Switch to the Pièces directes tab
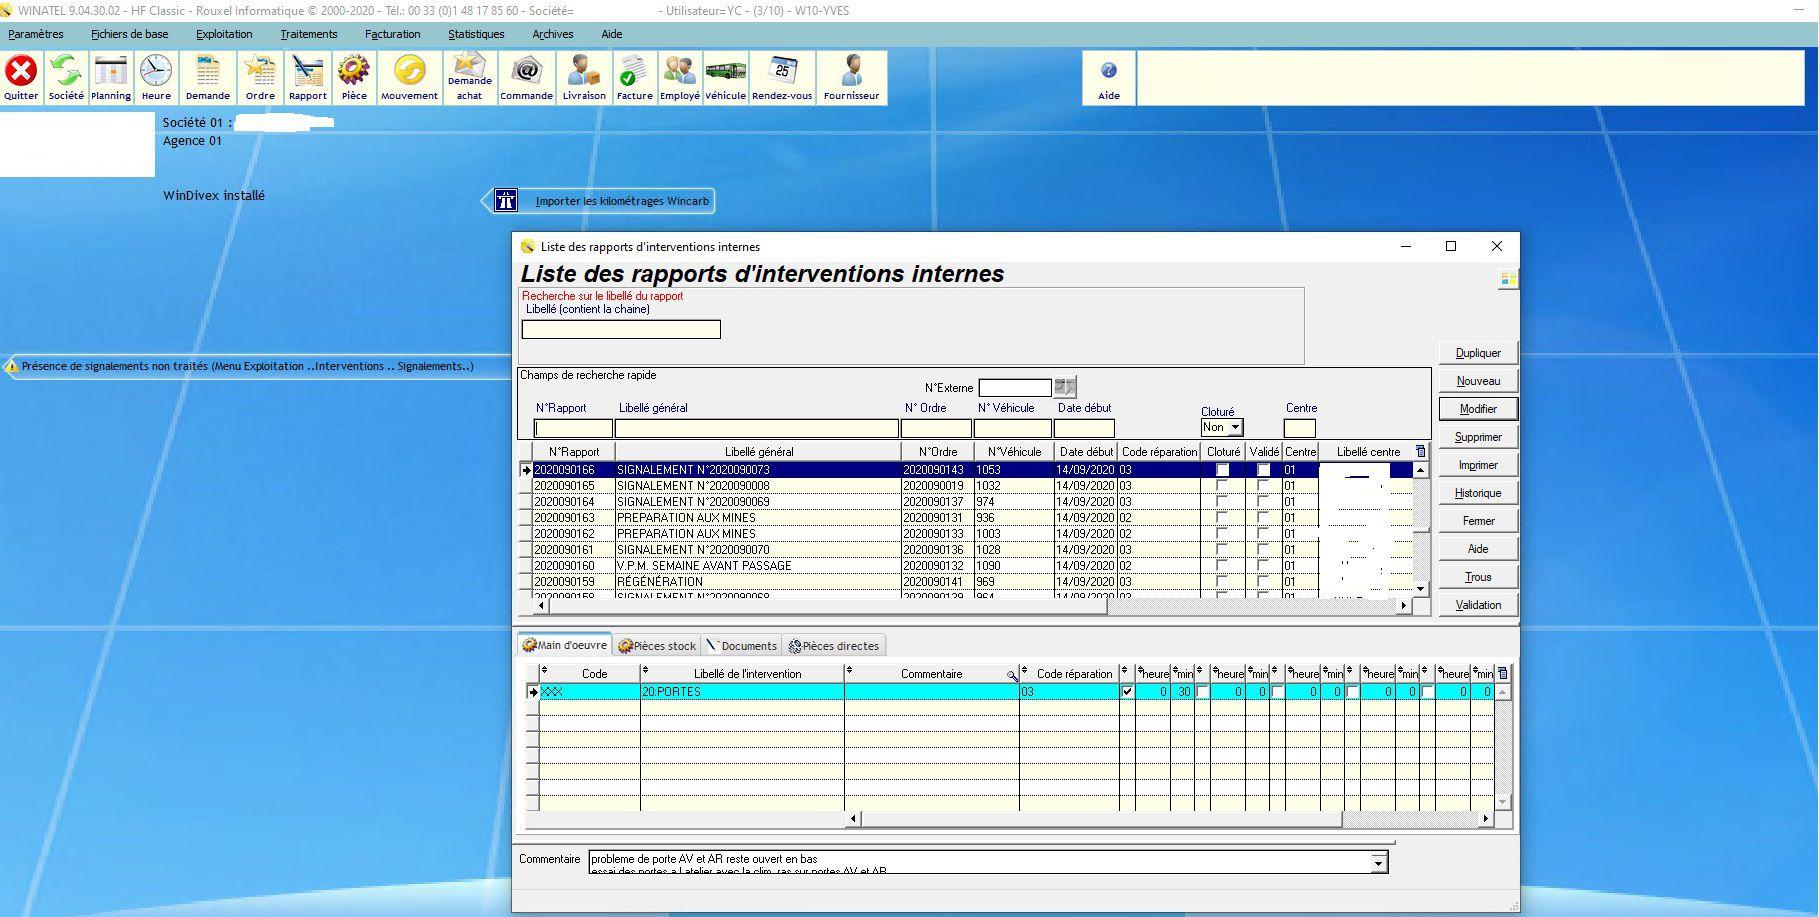Viewport: 1819px width, 917px height. click(x=833, y=646)
